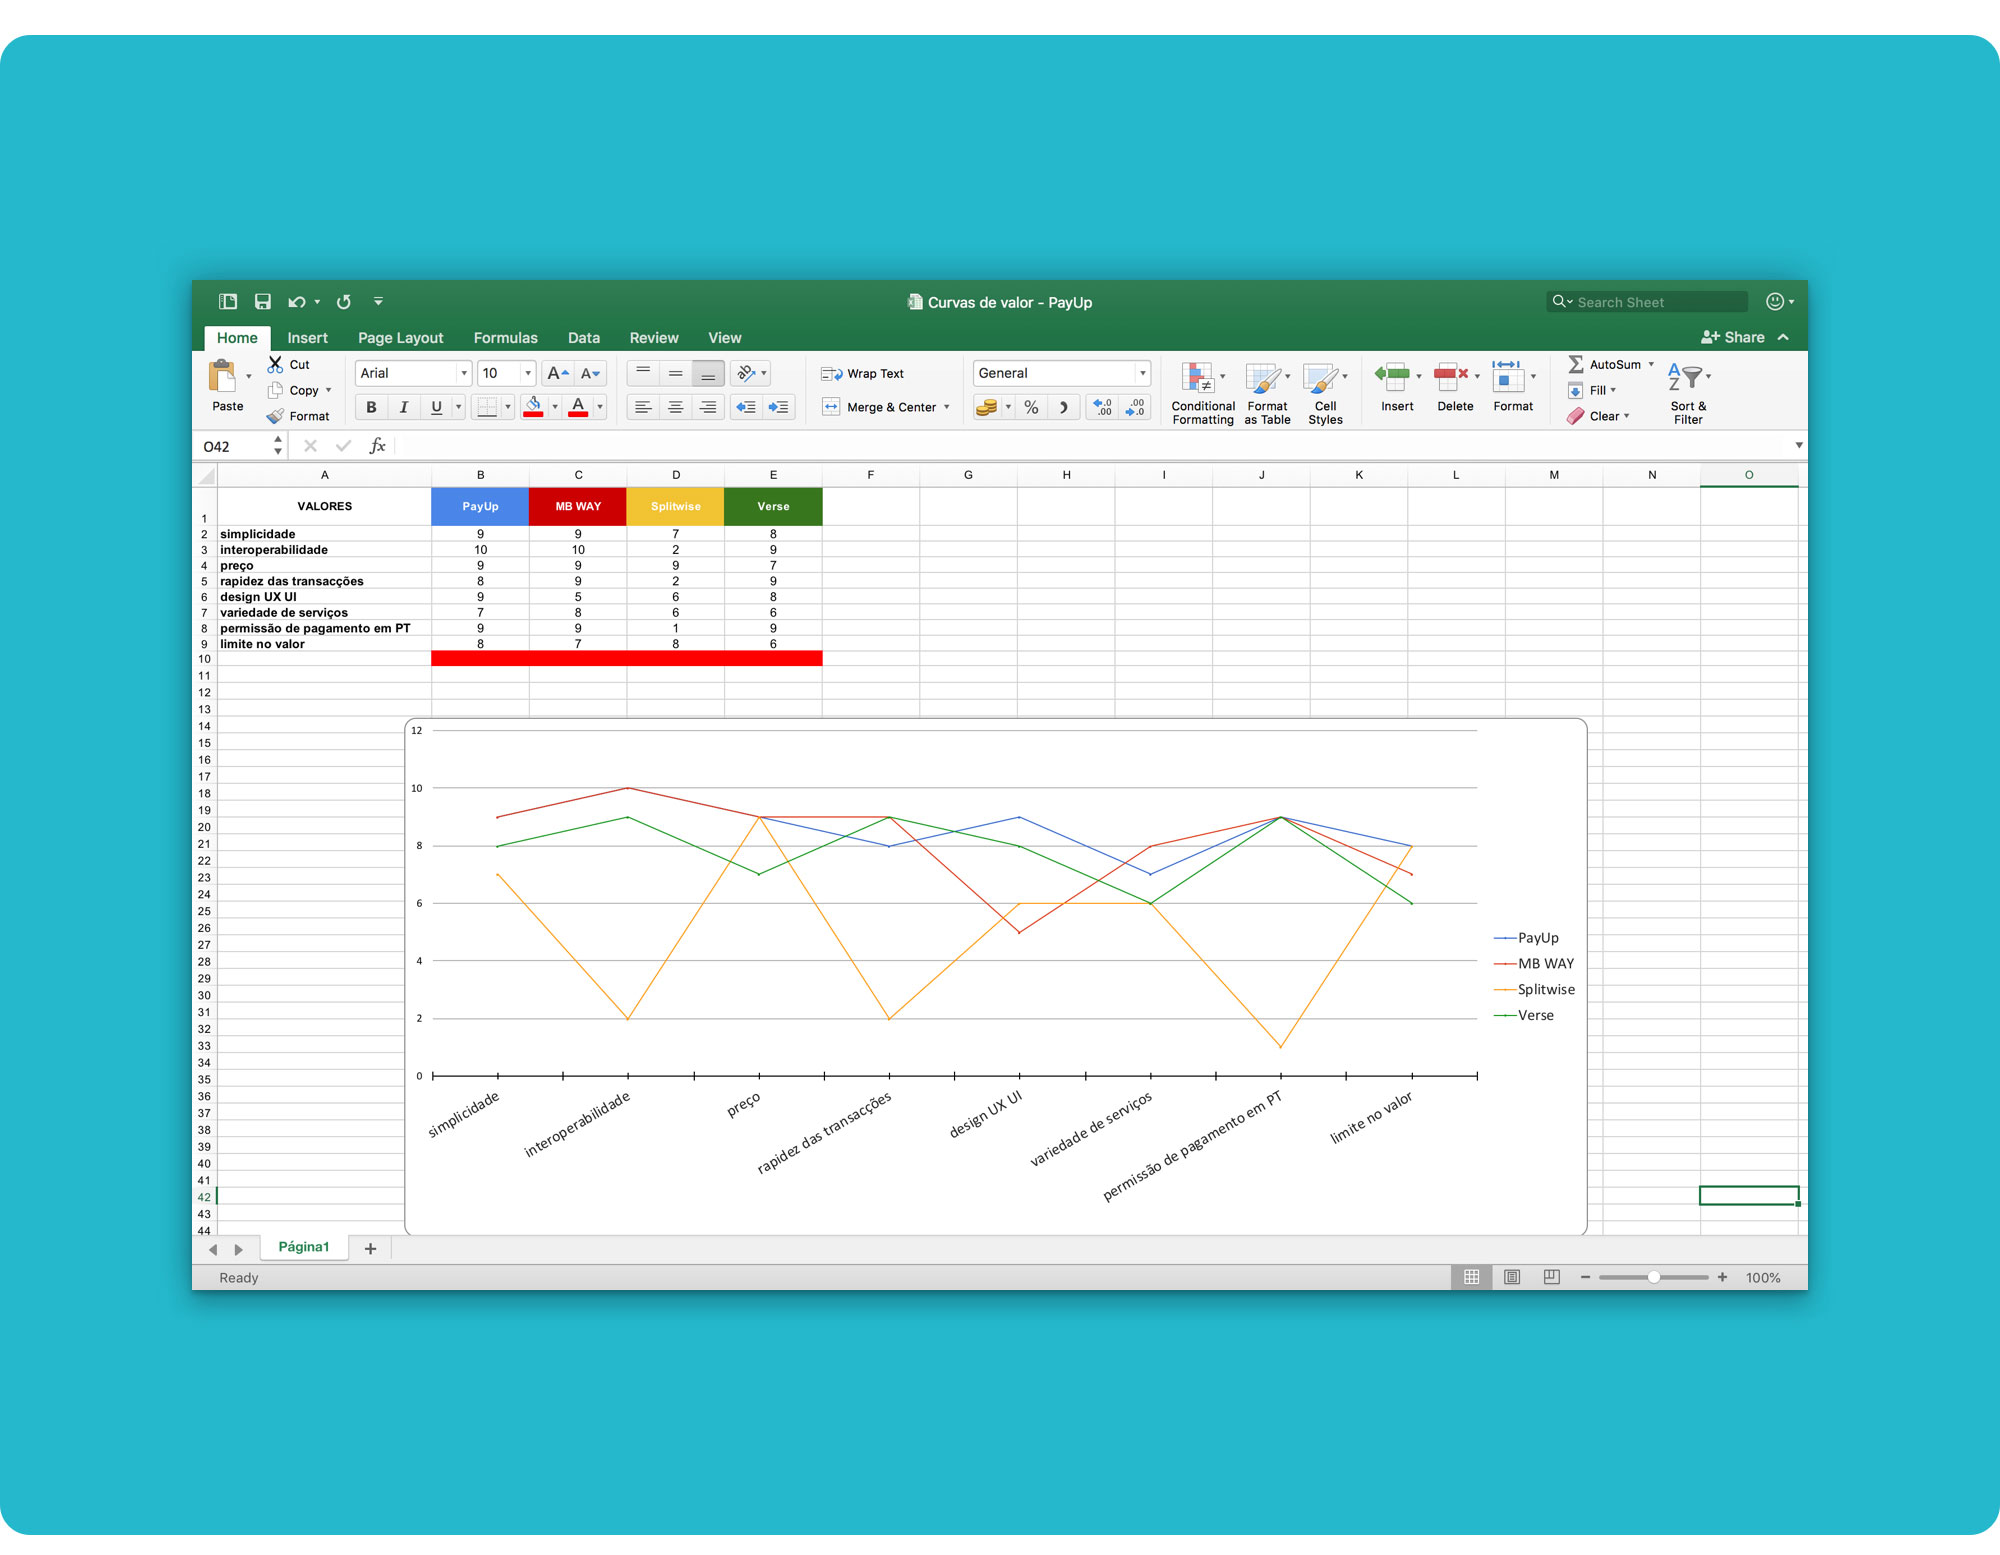Image resolution: width=2000 pixels, height=1555 pixels.
Task: Expand the AutoSum dropdown arrow
Action: (x=1651, y=364)
